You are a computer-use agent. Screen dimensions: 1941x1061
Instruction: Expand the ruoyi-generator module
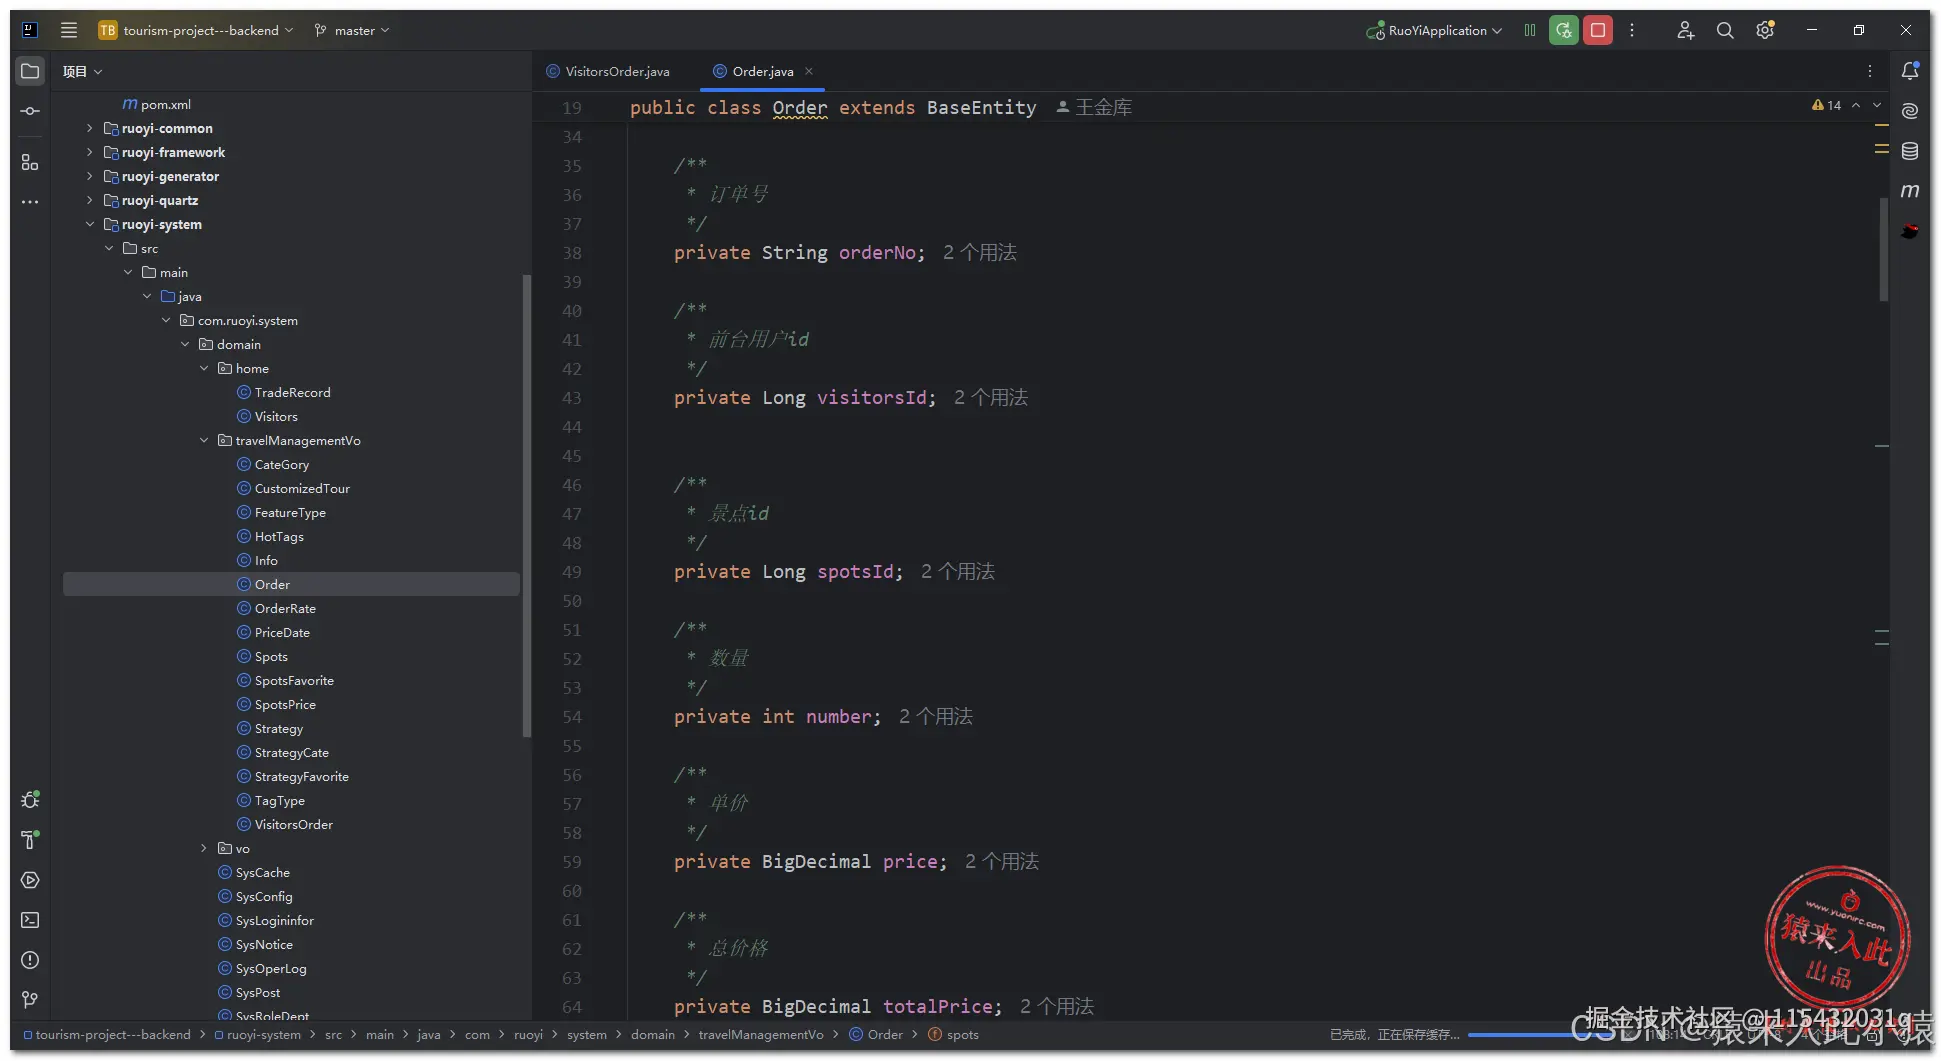coord(90,176)
